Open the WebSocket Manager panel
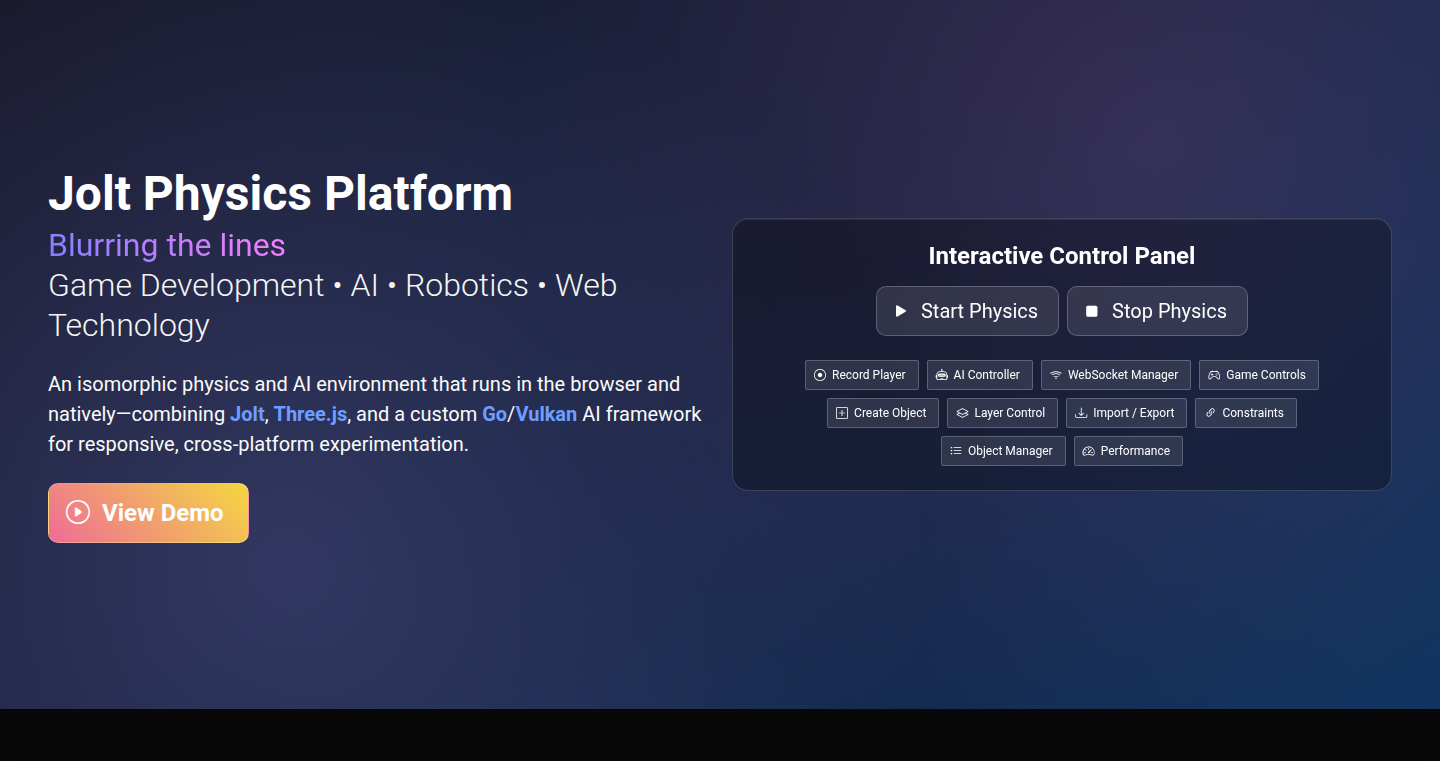 1116,375
